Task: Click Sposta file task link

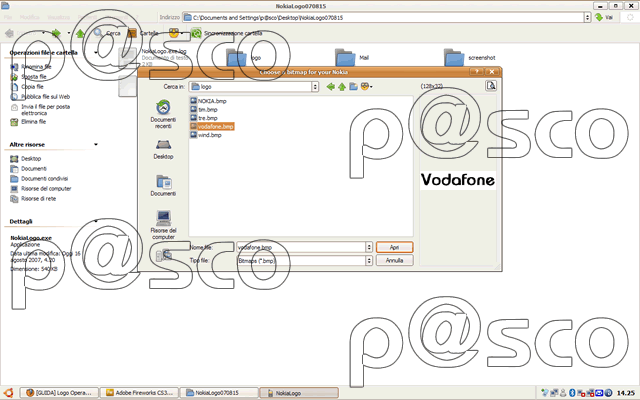Action: point(29,76)
